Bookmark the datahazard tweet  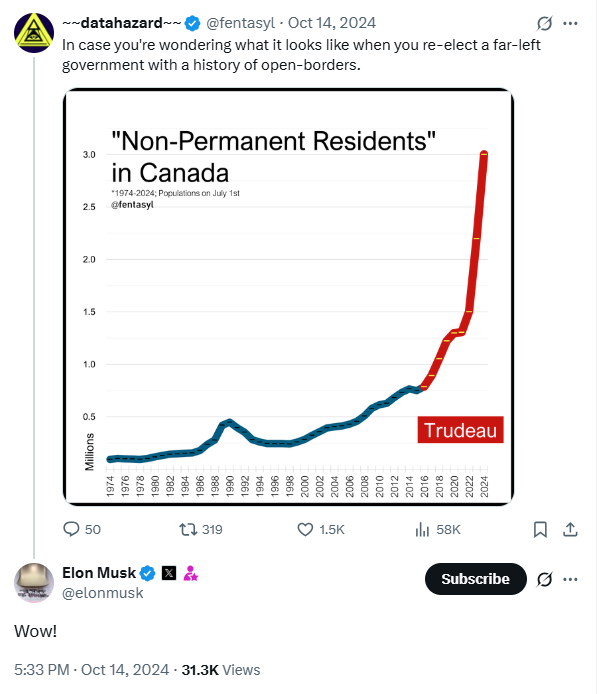[x=540, y=529]
